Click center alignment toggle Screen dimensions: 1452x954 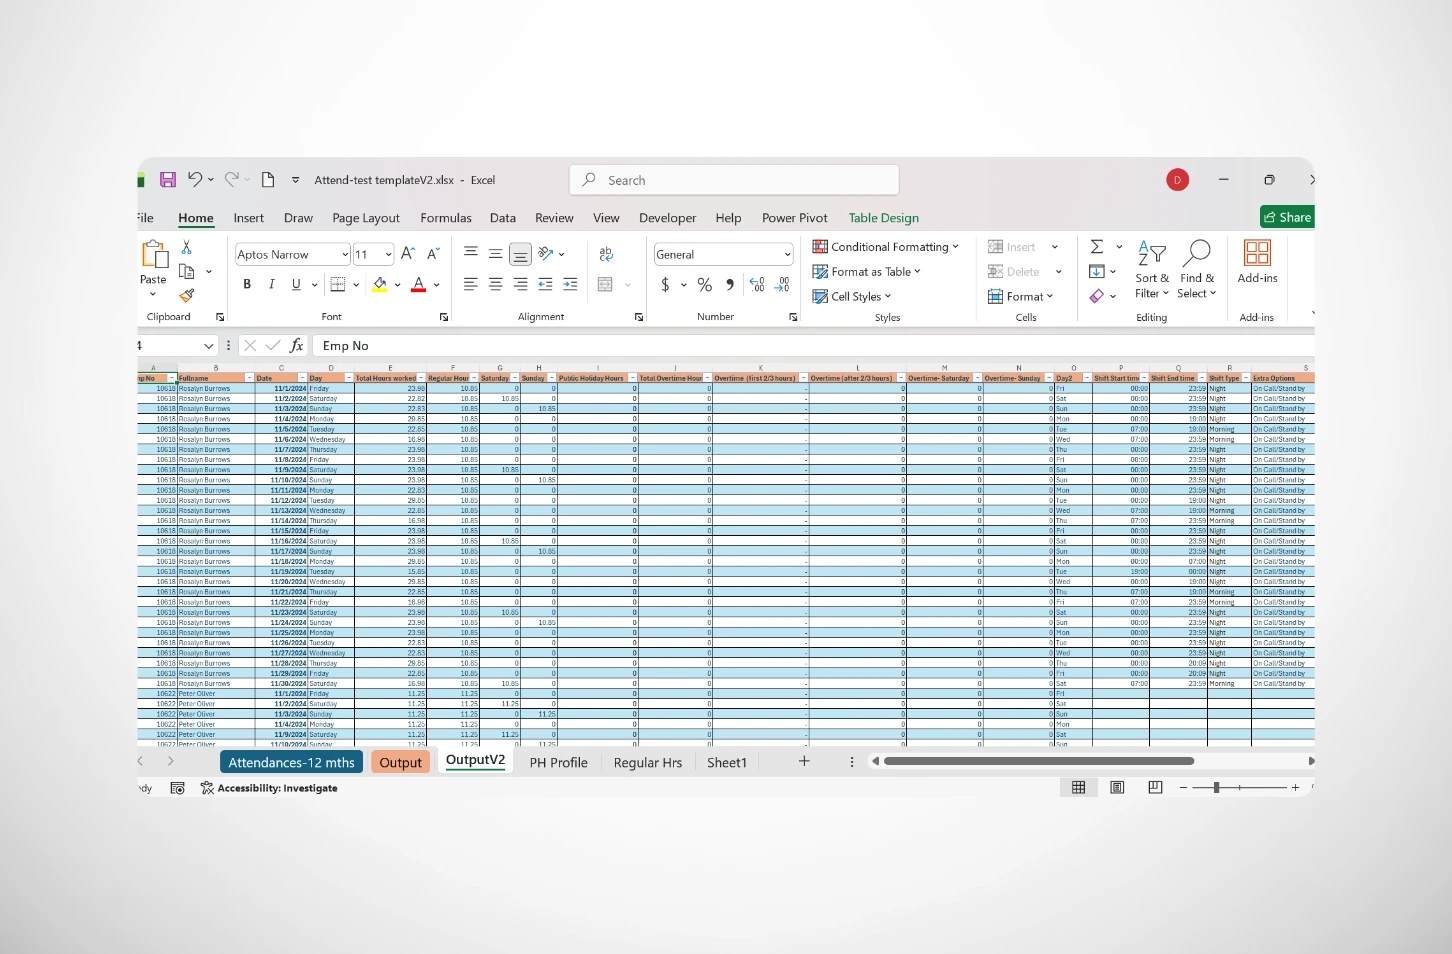(x=495, y=284)
